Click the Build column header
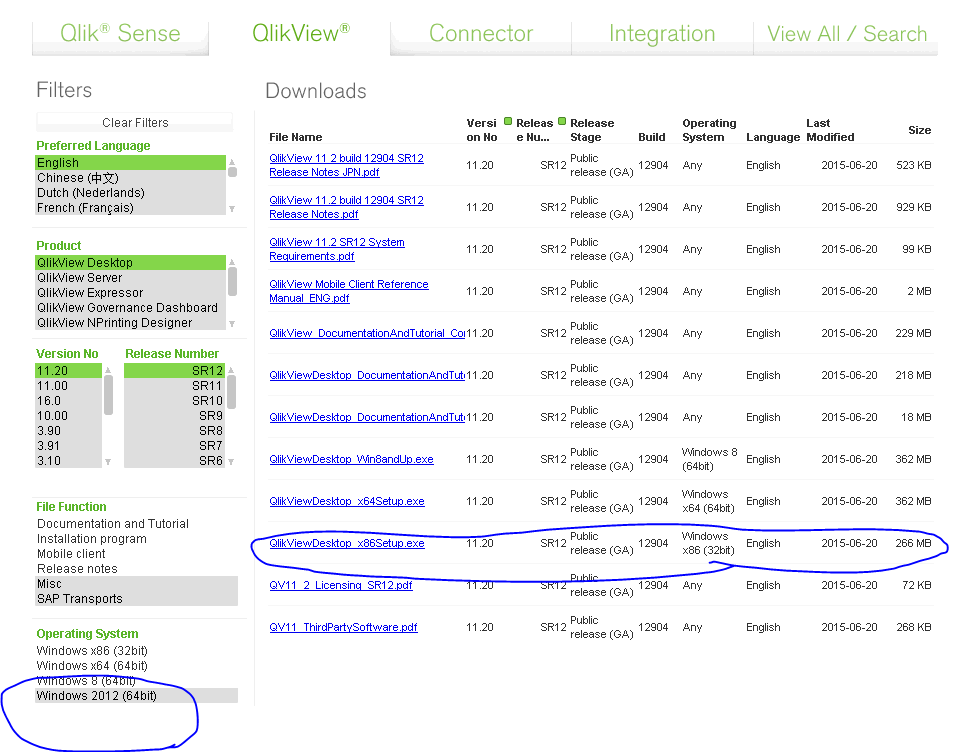 click(651, 137)
